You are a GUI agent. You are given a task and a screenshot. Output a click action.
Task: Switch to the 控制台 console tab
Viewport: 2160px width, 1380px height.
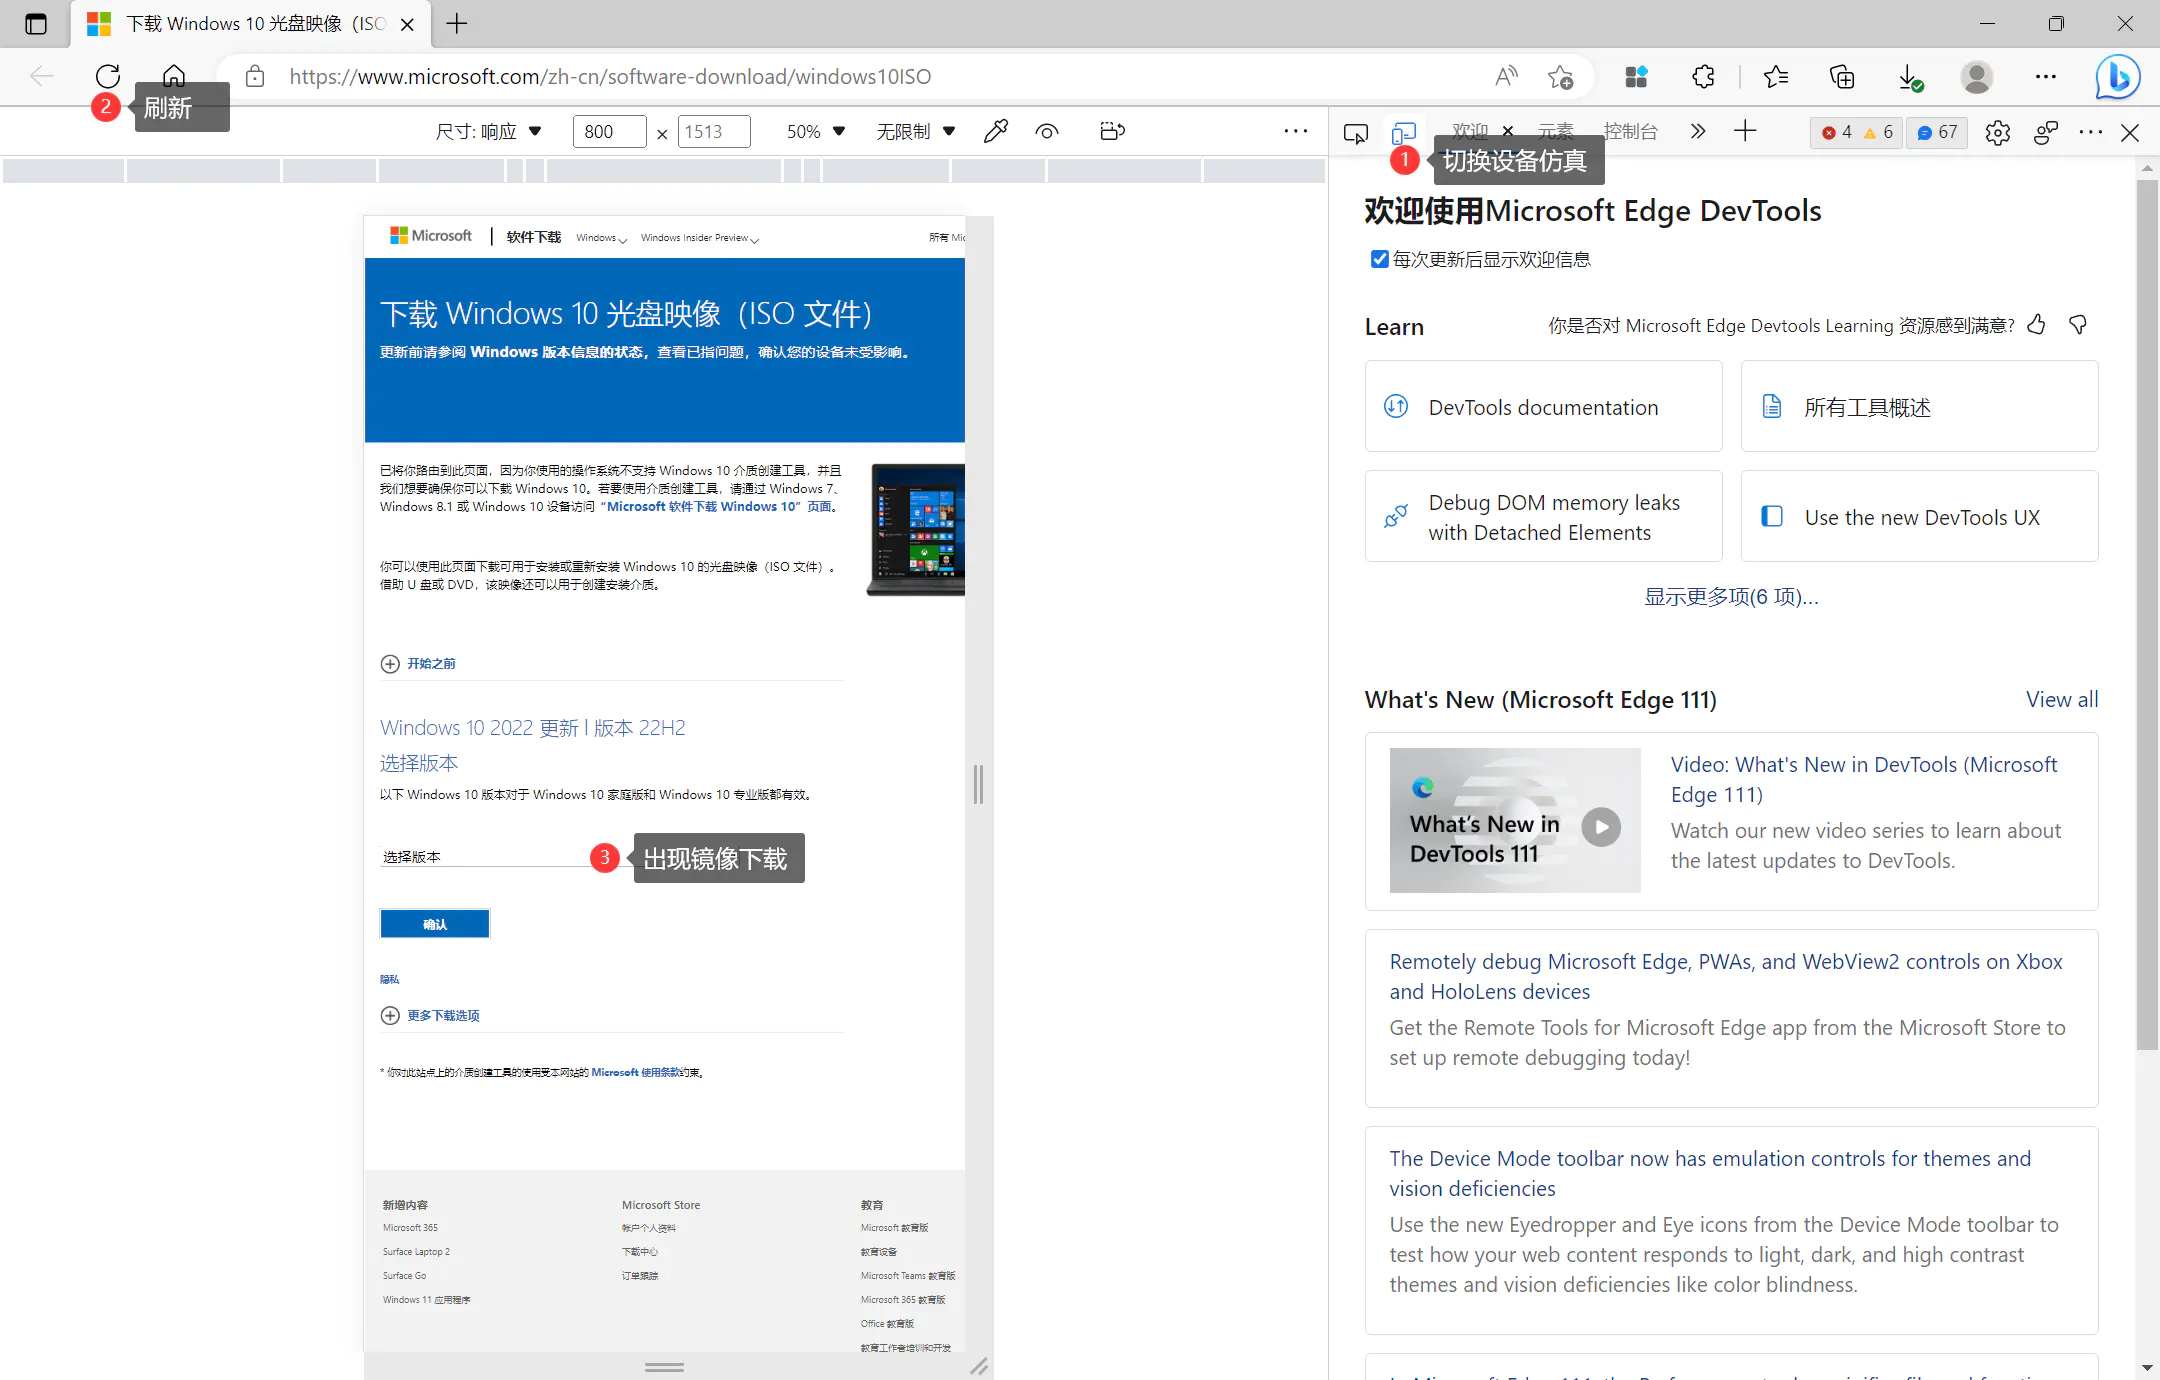[x=1630, y=131]
